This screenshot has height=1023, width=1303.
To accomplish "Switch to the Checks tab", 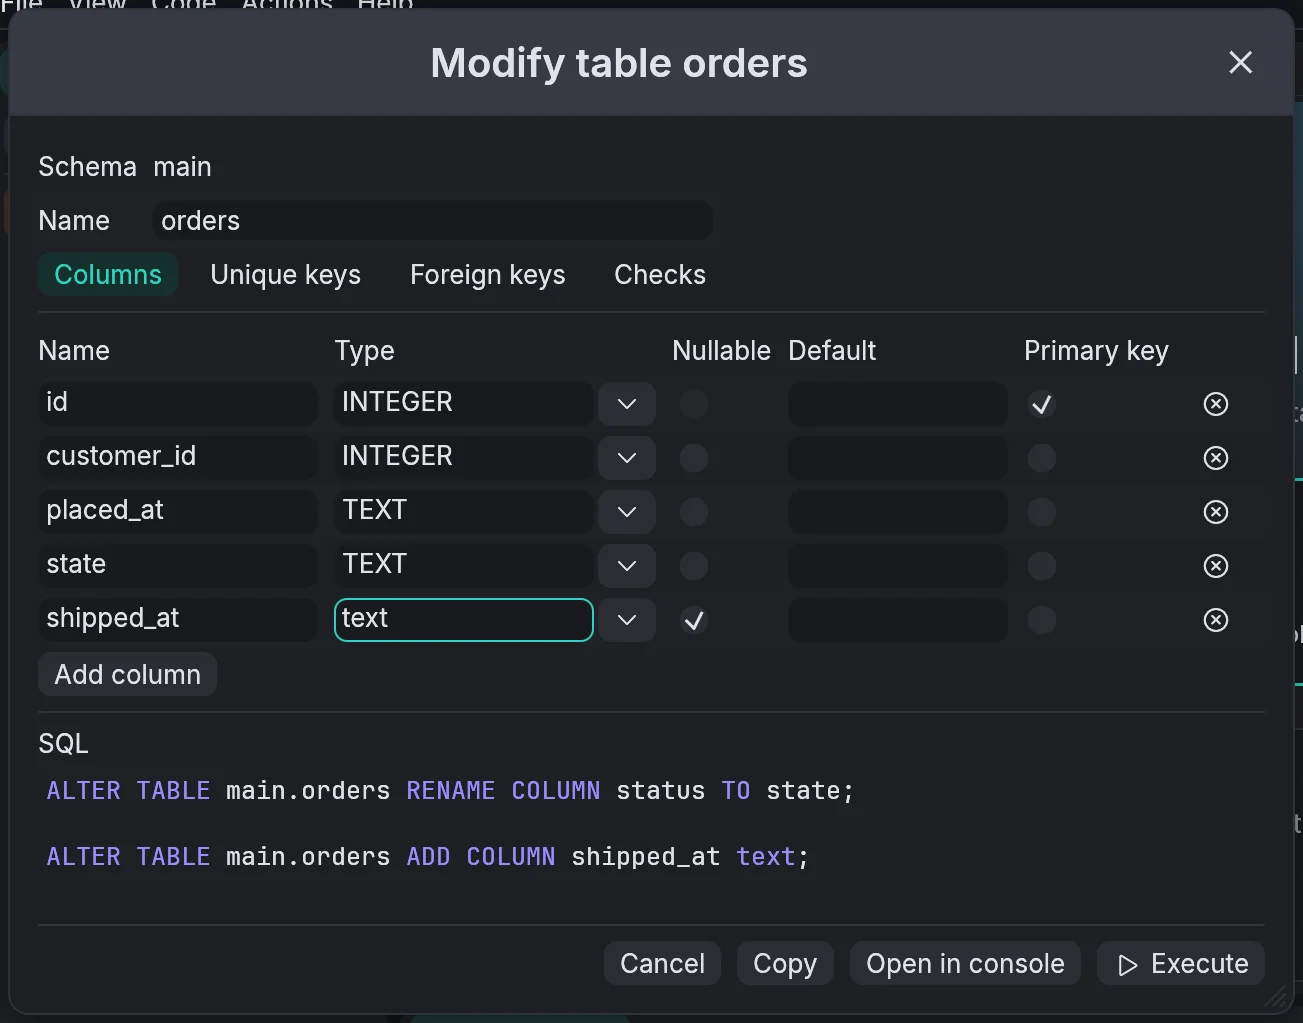I will [660, 275].
